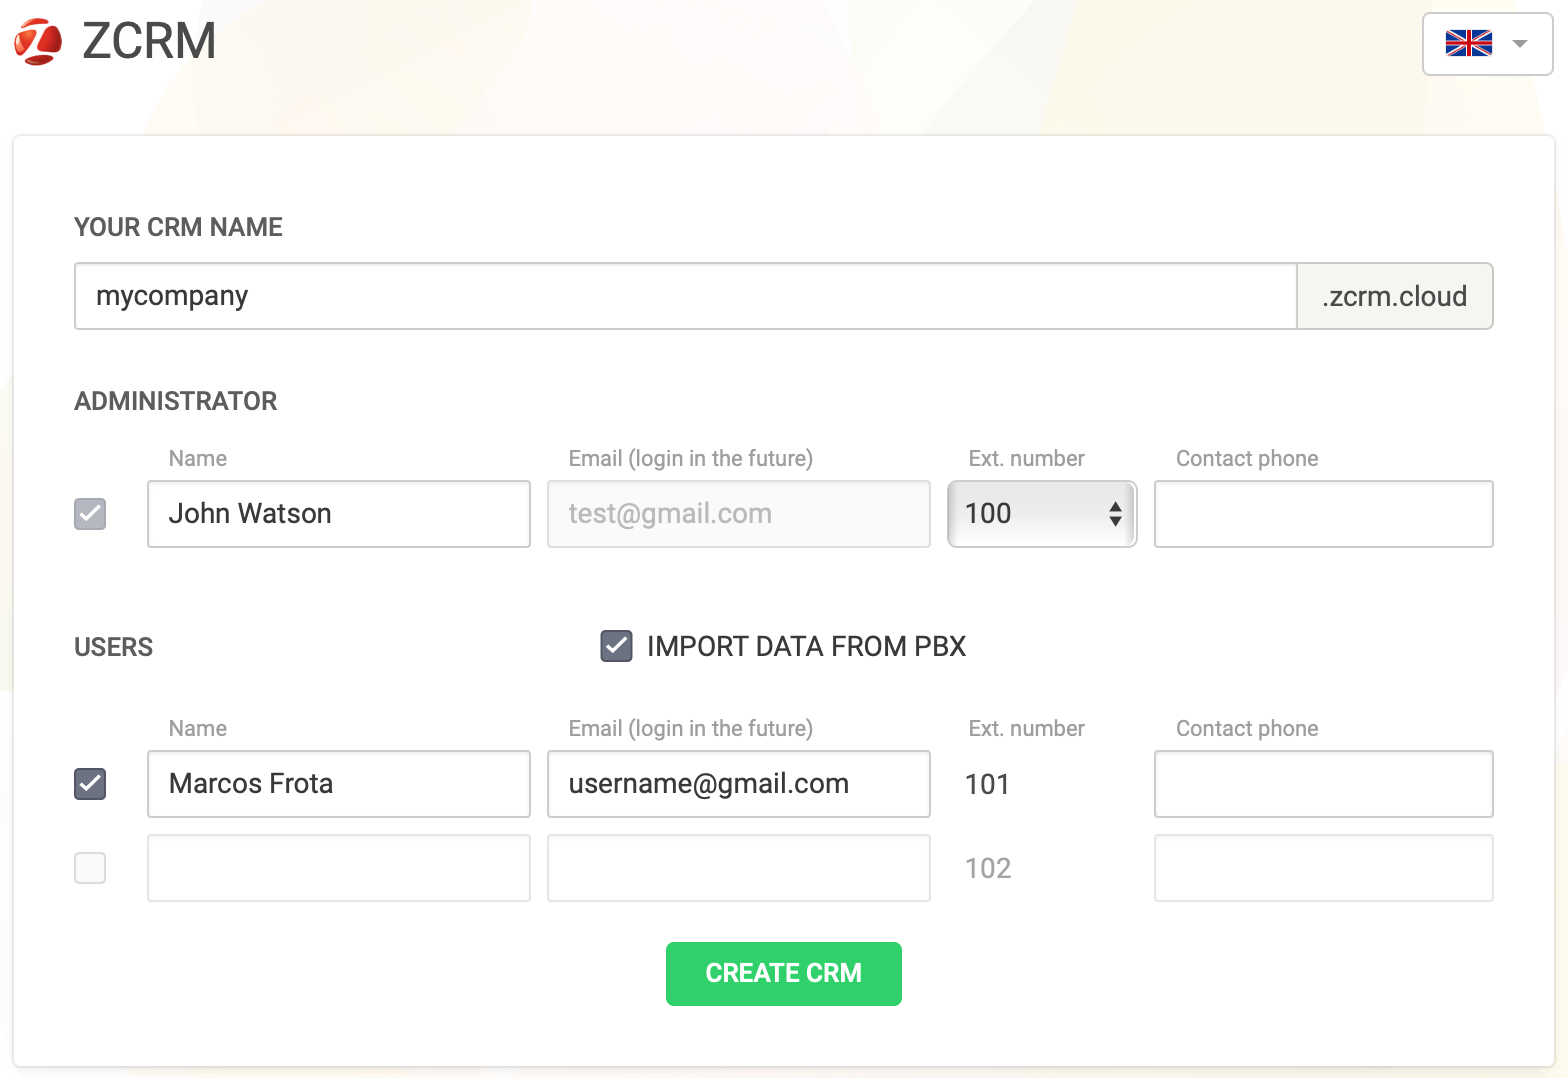1568x1078 pixels.
Task: Click the .zcrm.cloud domain suffix label
Action: click(x=1394, y=296)
